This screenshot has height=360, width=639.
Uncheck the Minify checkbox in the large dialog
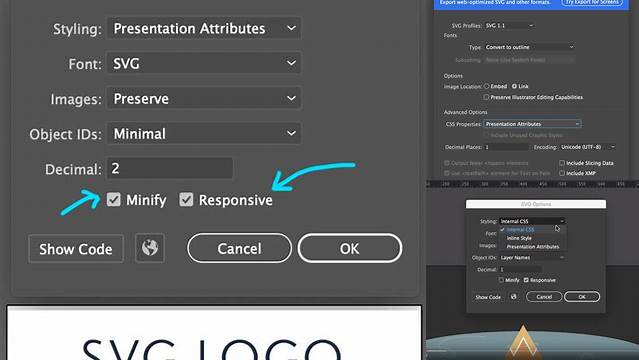[113, 200]
